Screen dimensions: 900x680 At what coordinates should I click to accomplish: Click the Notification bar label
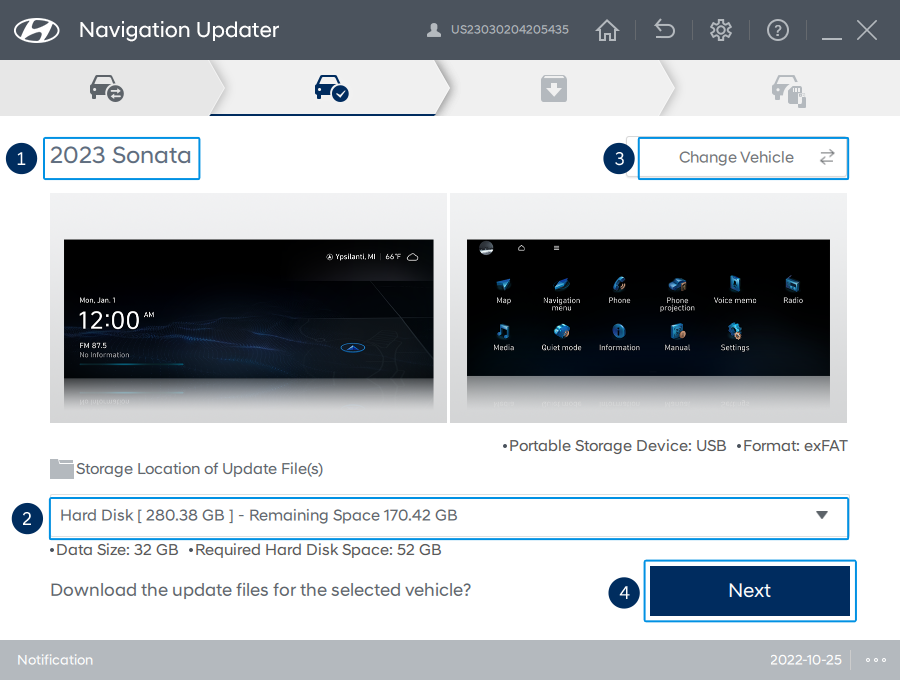point(55,660)
